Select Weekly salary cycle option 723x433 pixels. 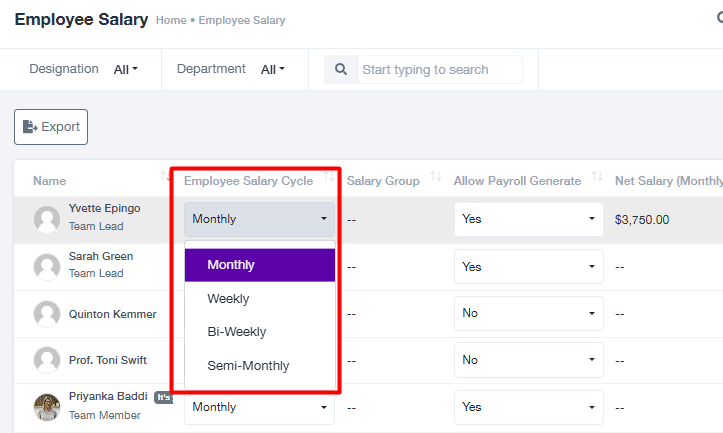pyautogui.click(x=260, y=299)
